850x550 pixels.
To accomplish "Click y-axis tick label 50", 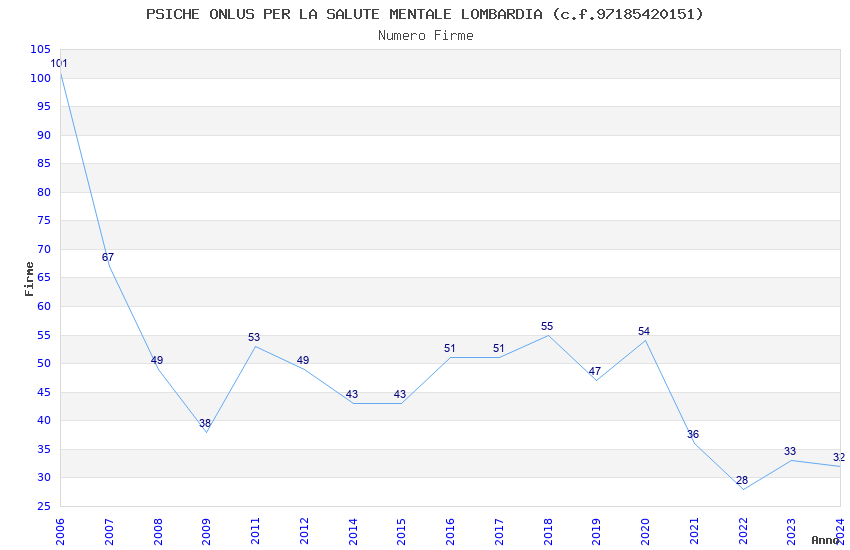I will coord(44,363).
